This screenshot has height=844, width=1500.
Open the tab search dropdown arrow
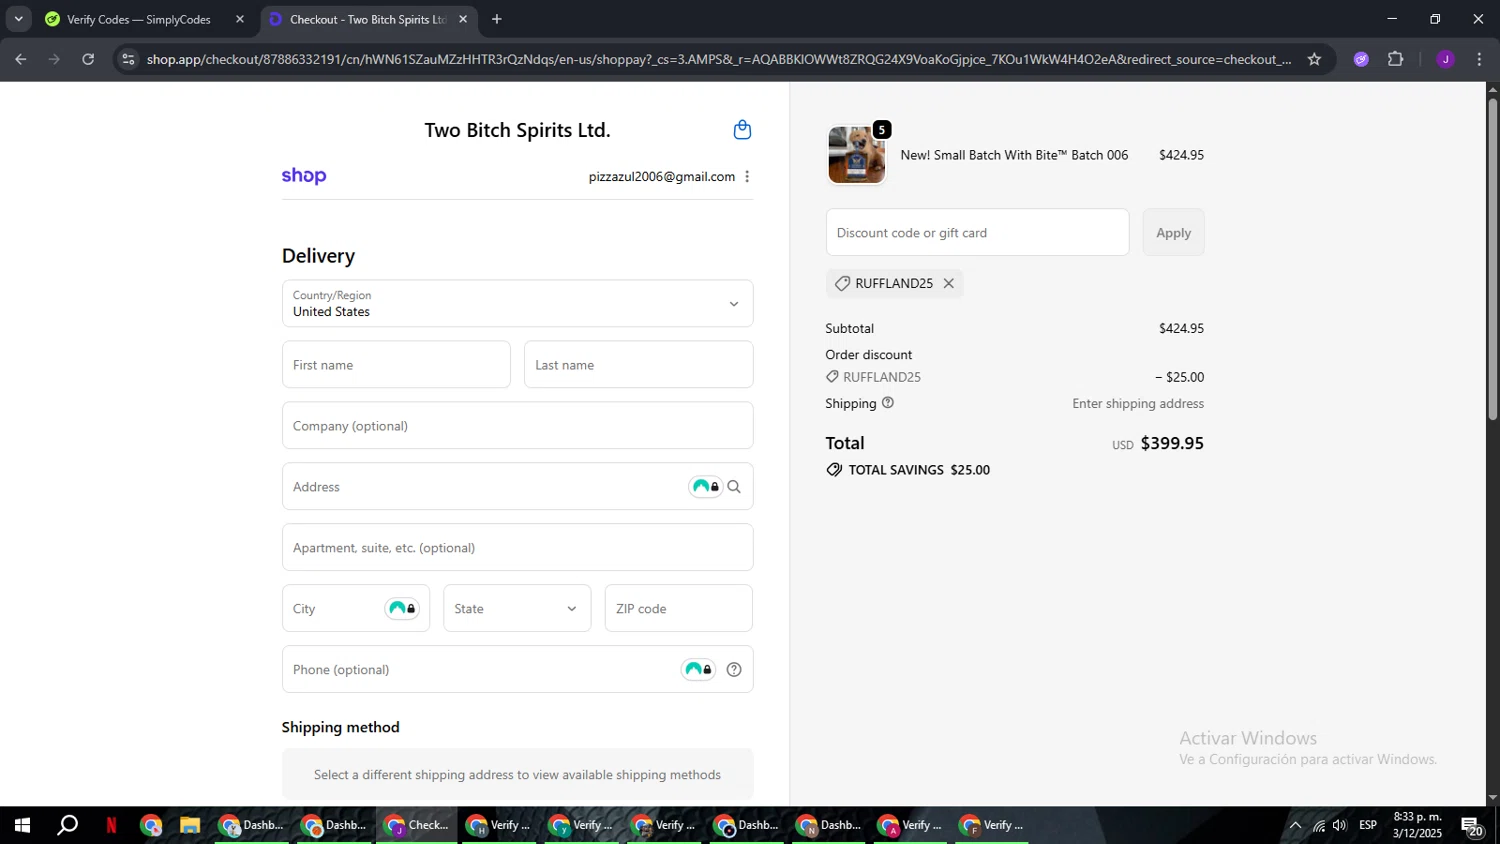click(18, 19)
